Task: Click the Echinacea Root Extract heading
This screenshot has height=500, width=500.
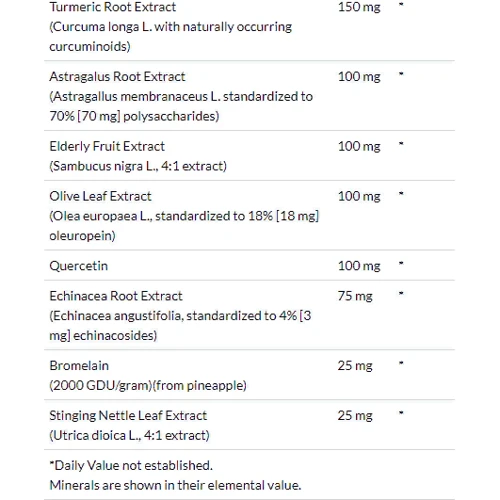Action: (116, 296)
